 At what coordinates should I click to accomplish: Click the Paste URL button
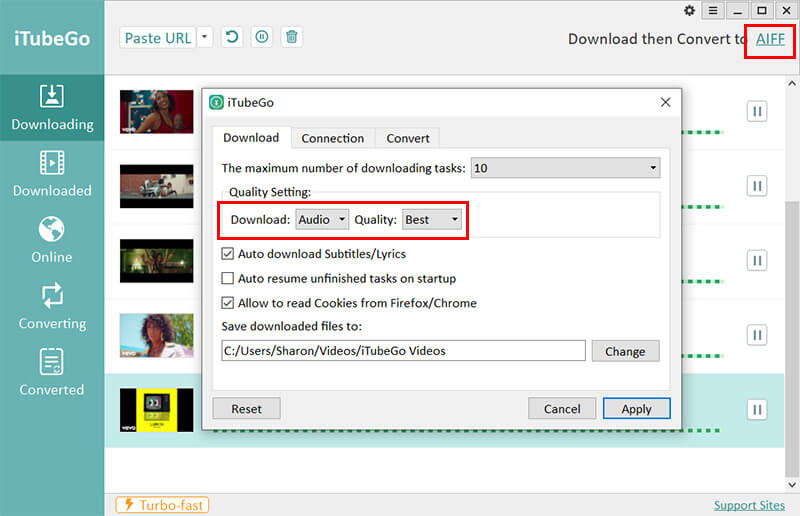coord(158,38)
